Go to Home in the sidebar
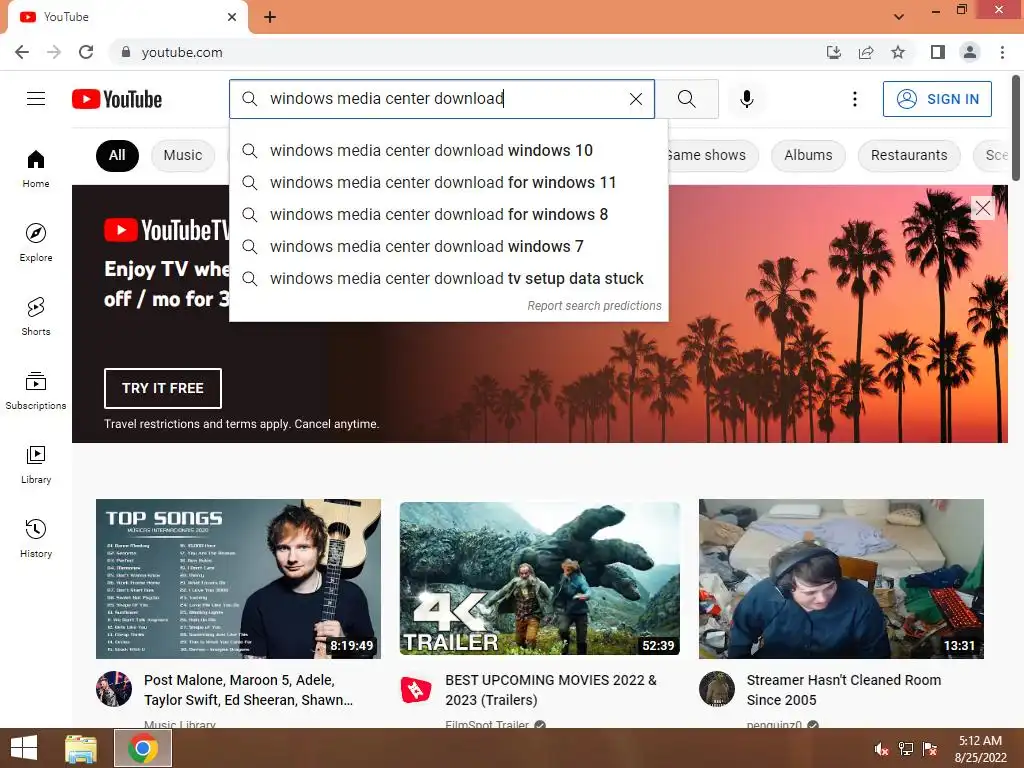1024x768 pixels. [x=36, y=168]
